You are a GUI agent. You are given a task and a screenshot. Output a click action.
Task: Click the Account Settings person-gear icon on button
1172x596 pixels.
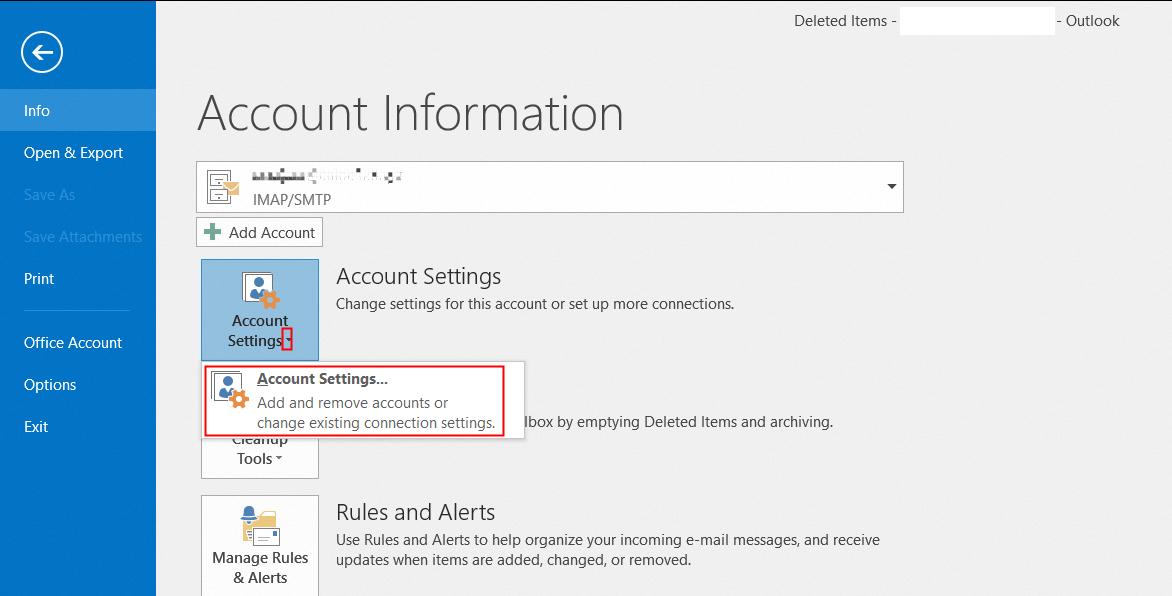pos(260,291)
